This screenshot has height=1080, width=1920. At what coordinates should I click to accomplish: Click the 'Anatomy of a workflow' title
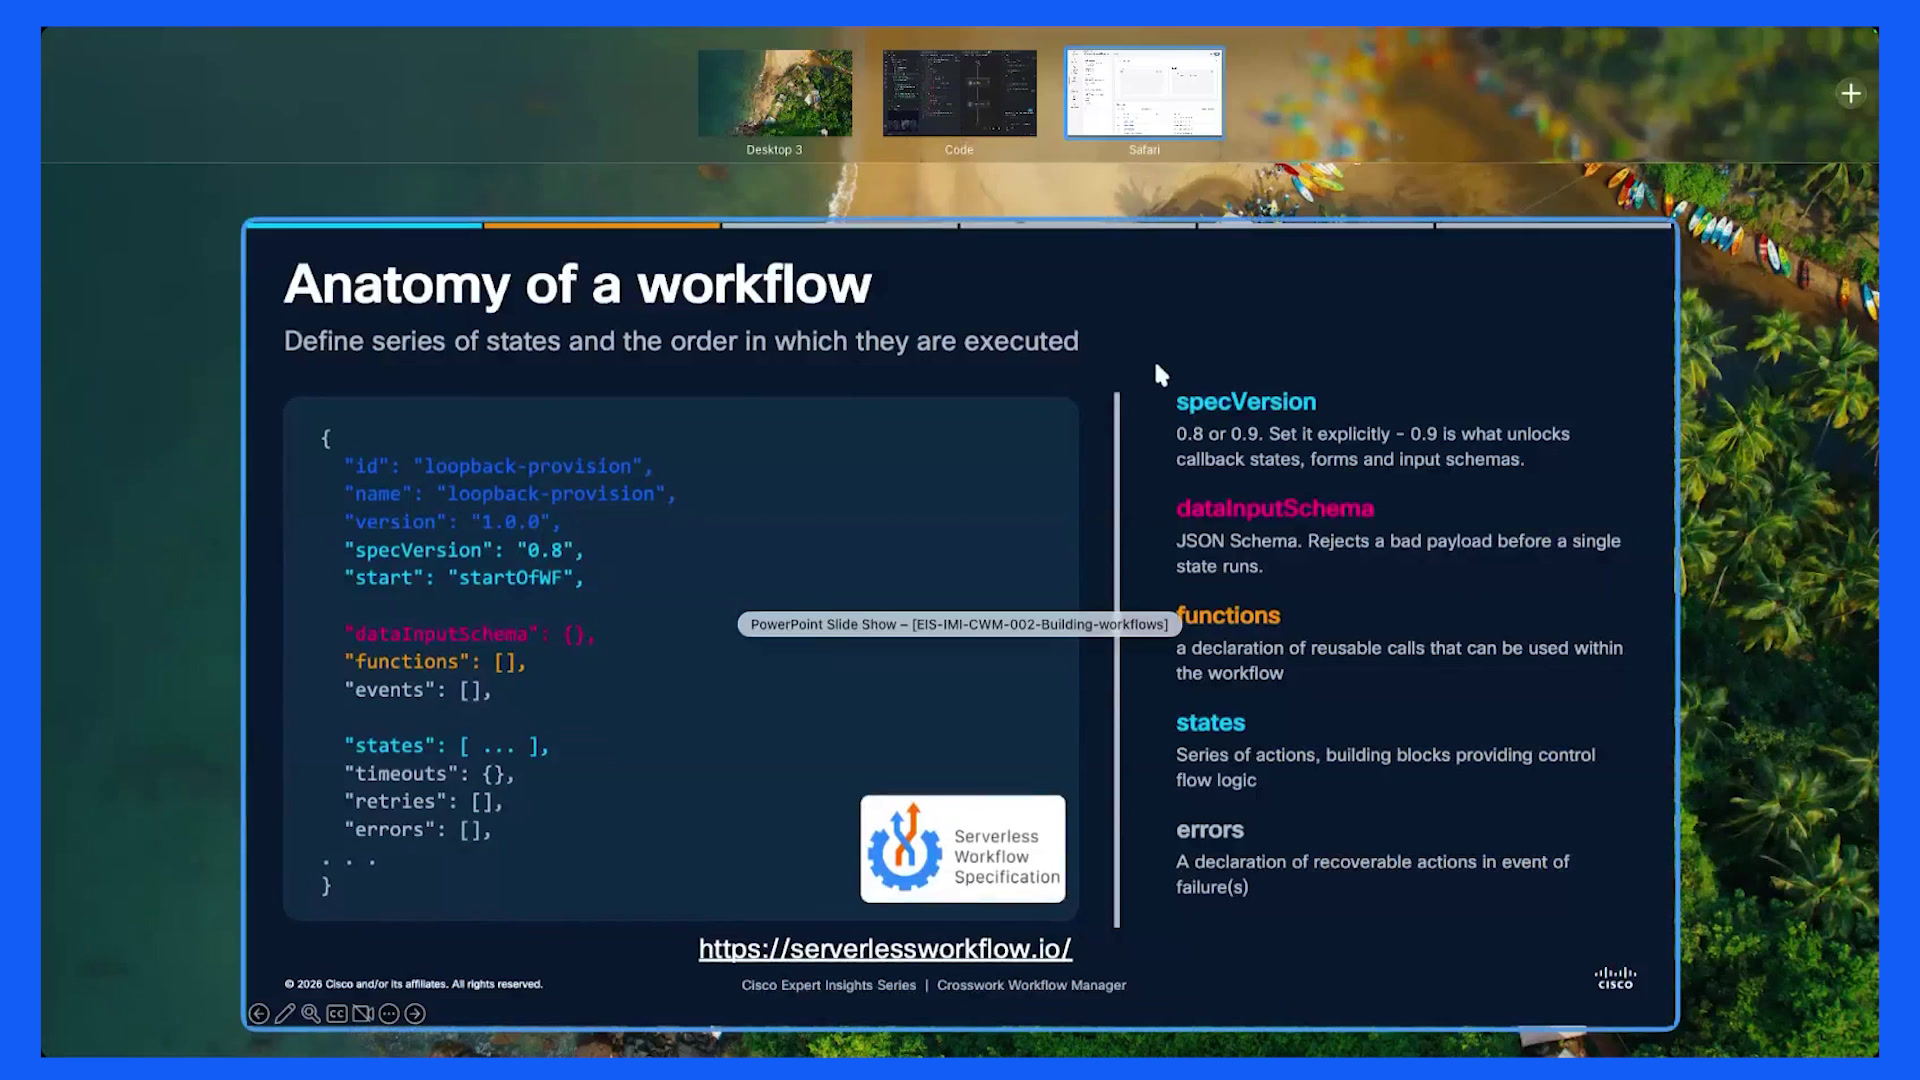(x=578, y=285)
